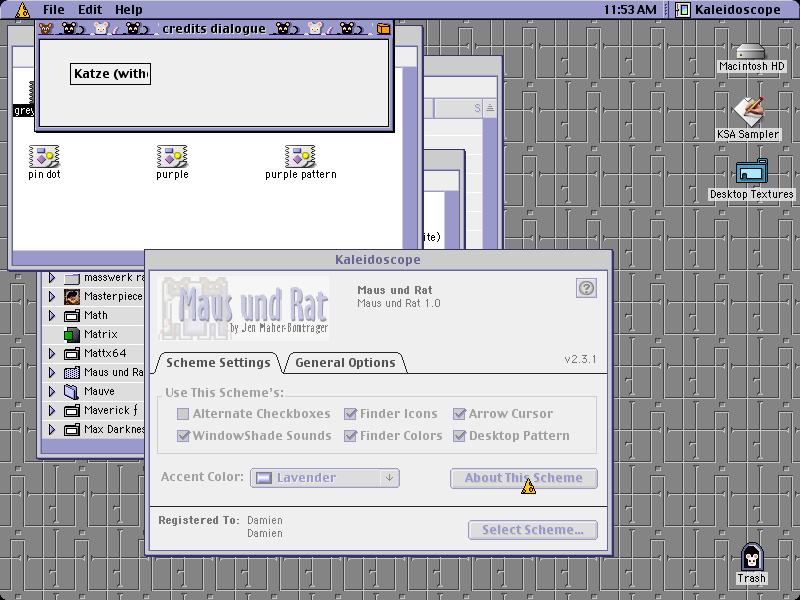Click the Maus und Rat 1.0 version text
The height and width of the screenshot is (600, 800).
click(398, 304)
